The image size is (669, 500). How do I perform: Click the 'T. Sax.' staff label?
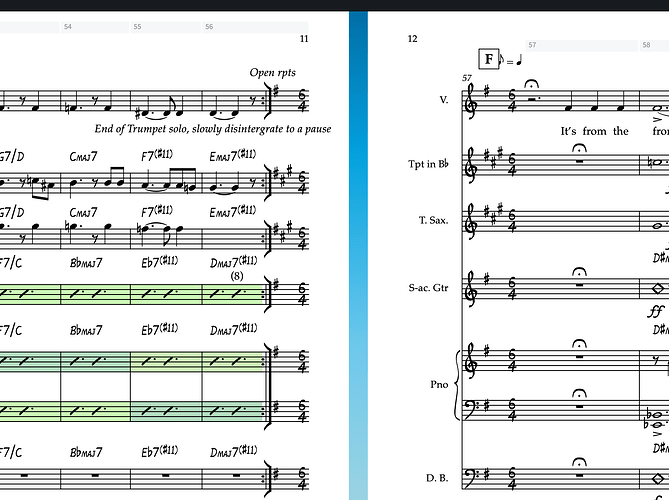(x=433, y=220)
